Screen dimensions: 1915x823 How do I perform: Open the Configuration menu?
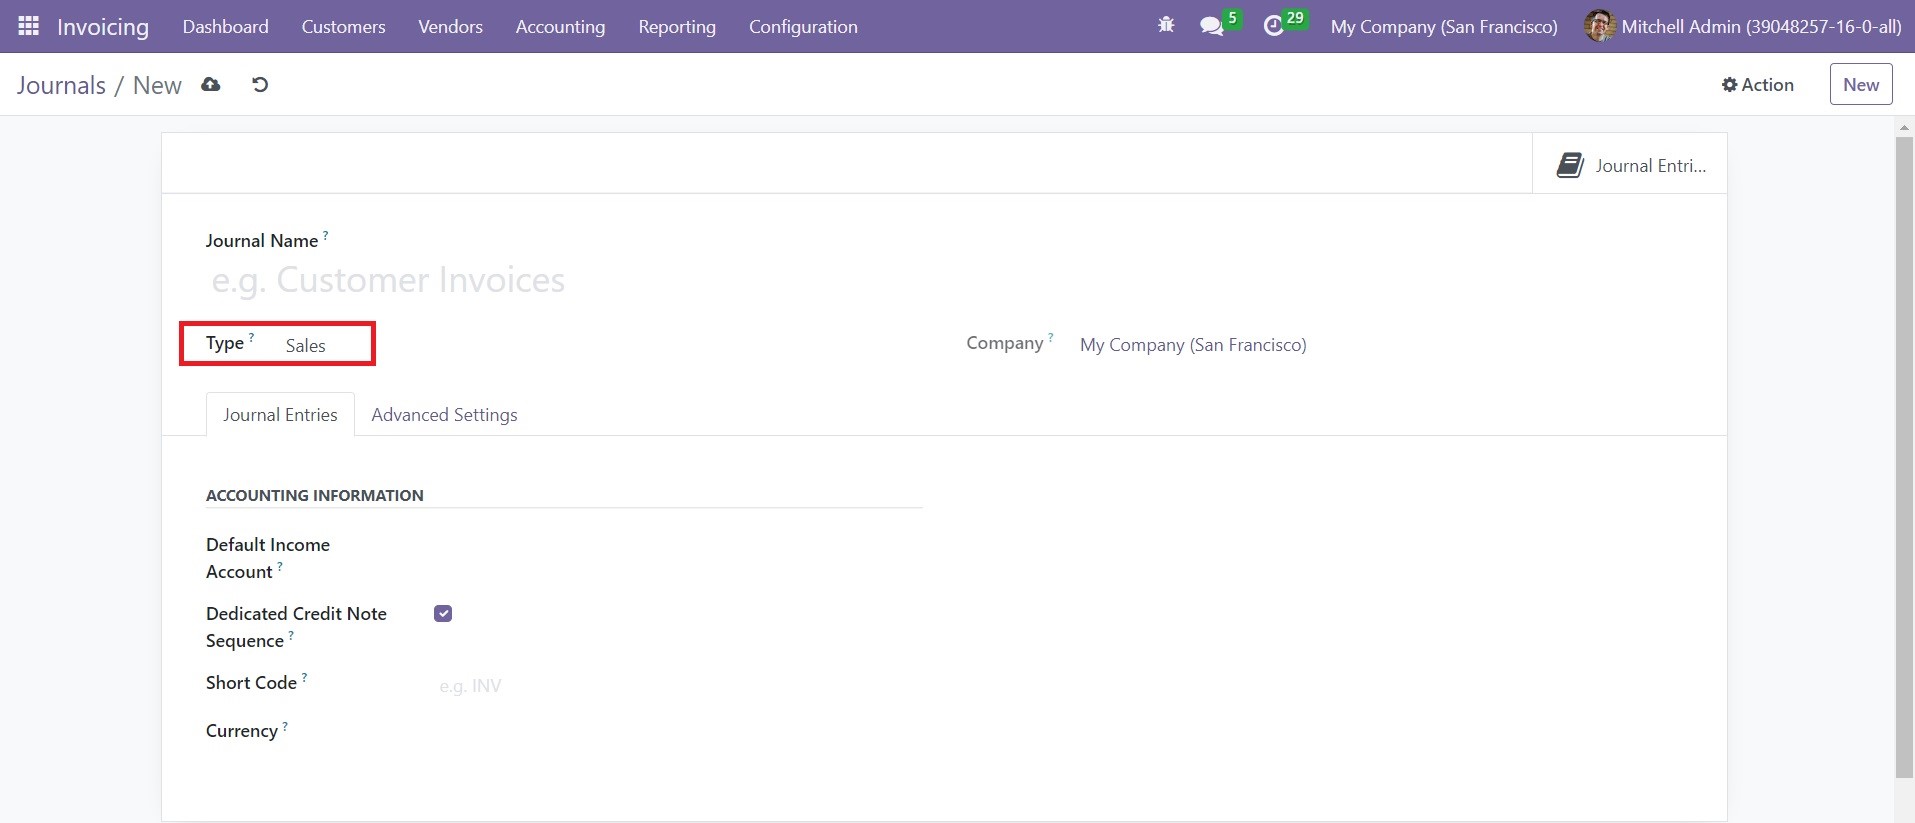[x=803, y=26]
